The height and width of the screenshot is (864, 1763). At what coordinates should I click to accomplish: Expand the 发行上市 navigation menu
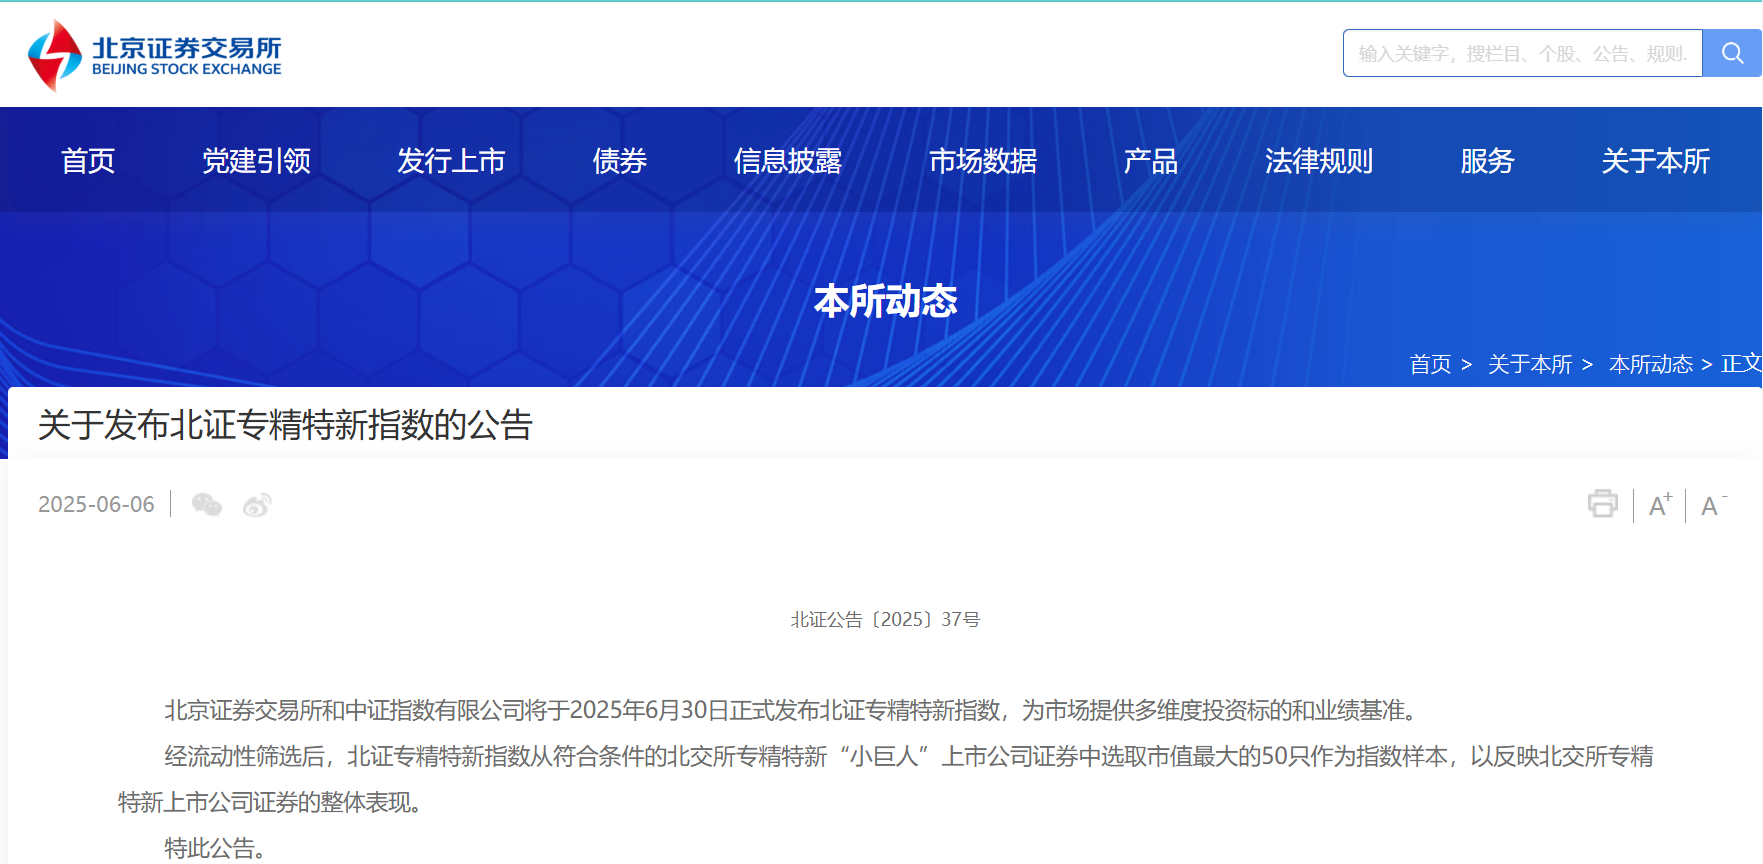coord(451,161)
